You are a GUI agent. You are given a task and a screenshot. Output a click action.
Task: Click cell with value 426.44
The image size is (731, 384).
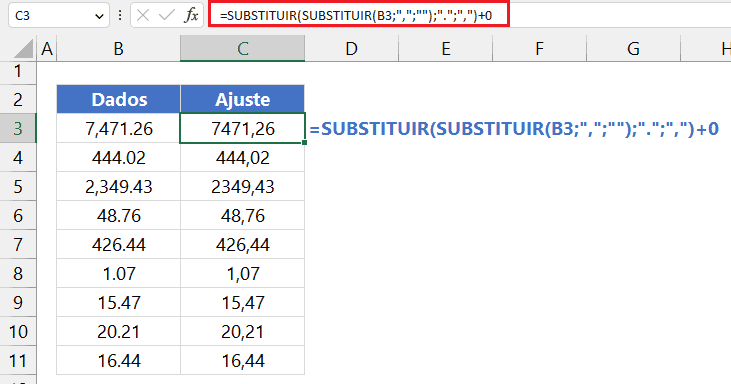118,244
